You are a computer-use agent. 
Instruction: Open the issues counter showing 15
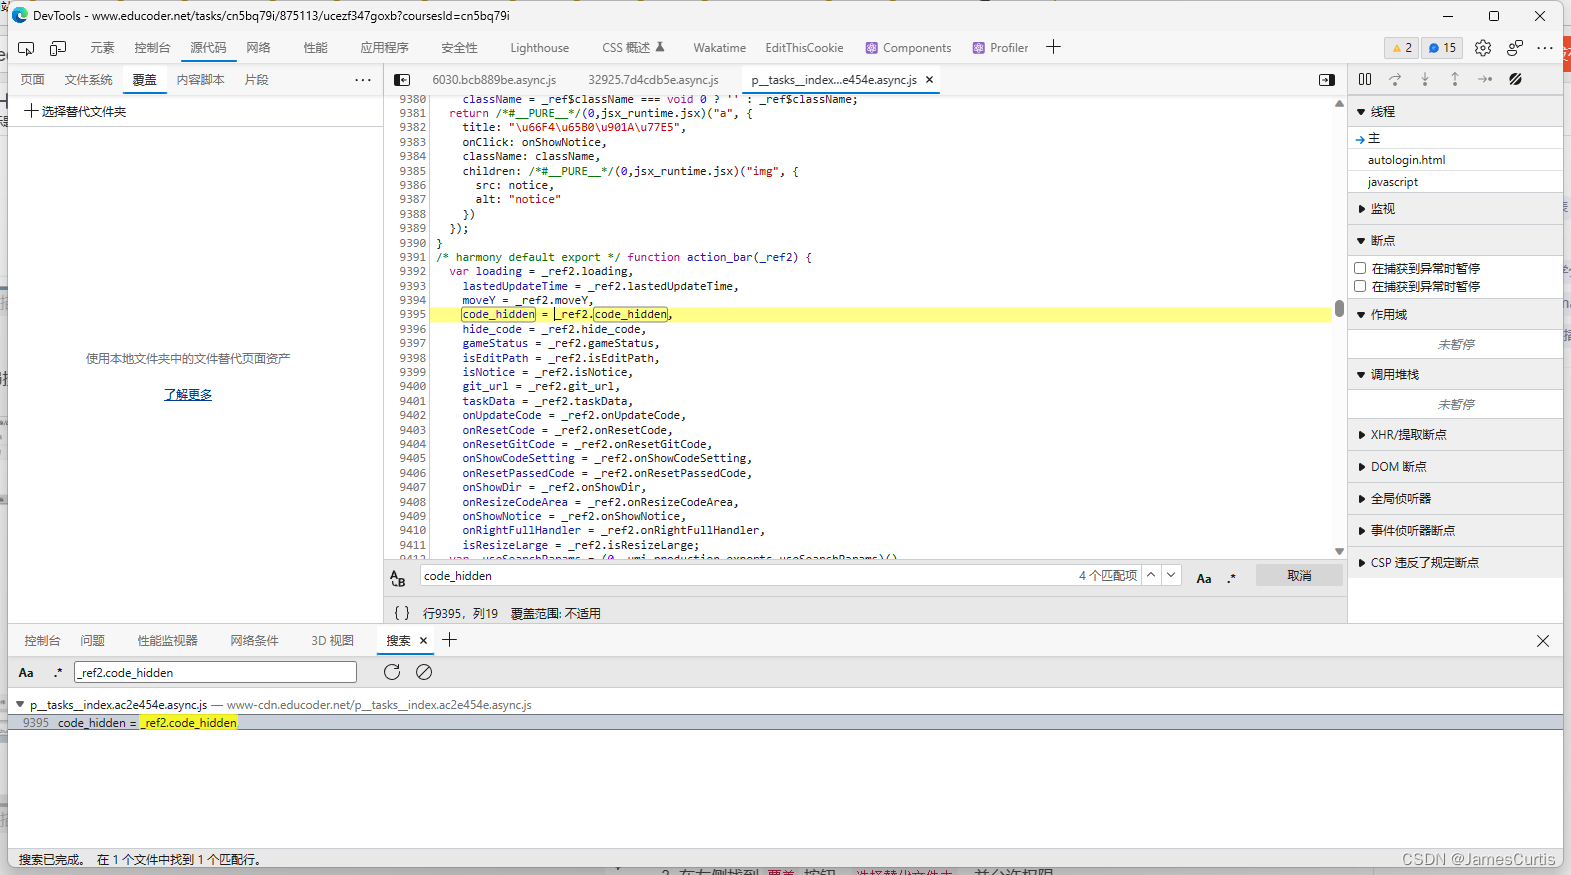point(1442,48)
